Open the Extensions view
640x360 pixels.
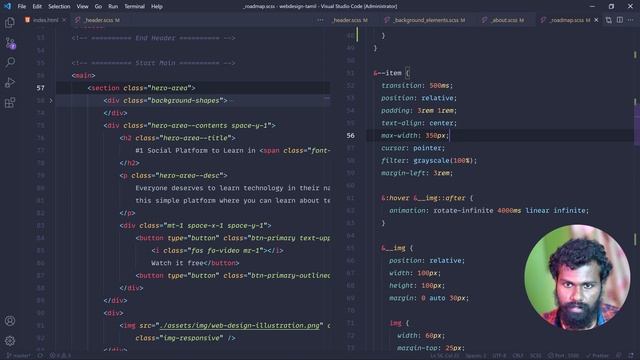10,102
